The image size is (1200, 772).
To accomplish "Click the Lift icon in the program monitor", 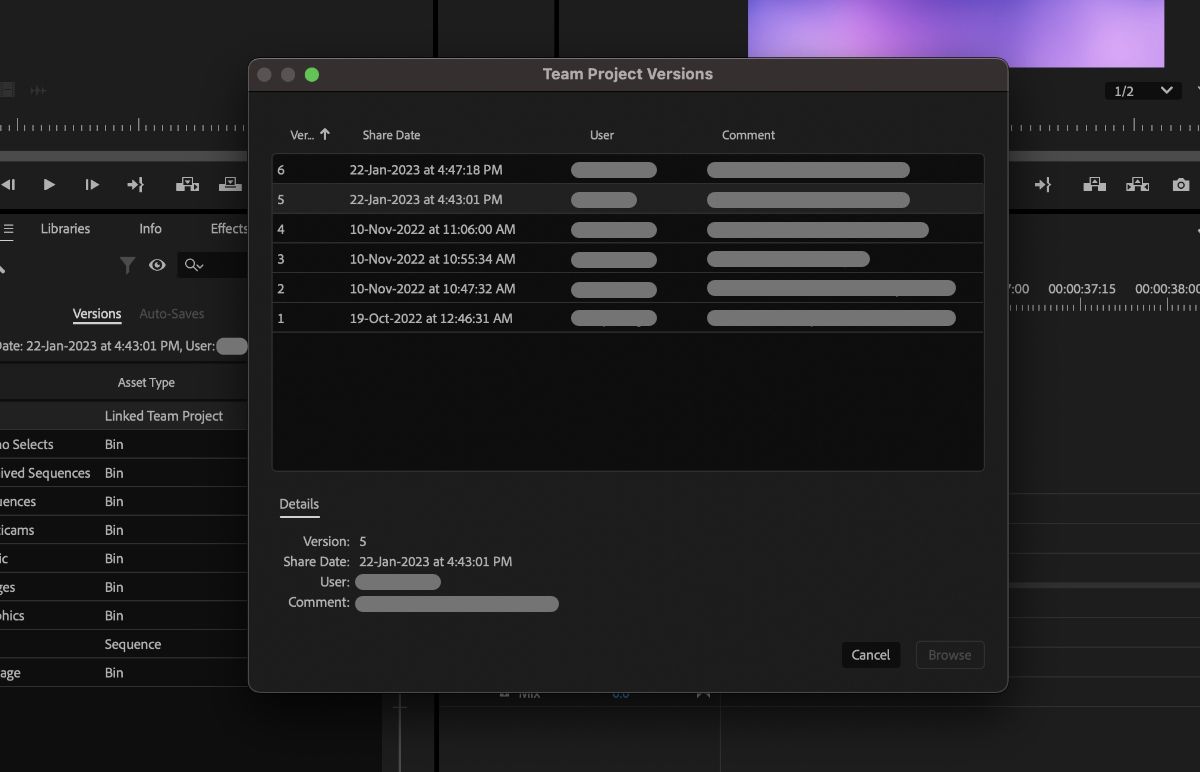I will [x=1094, y=184].
